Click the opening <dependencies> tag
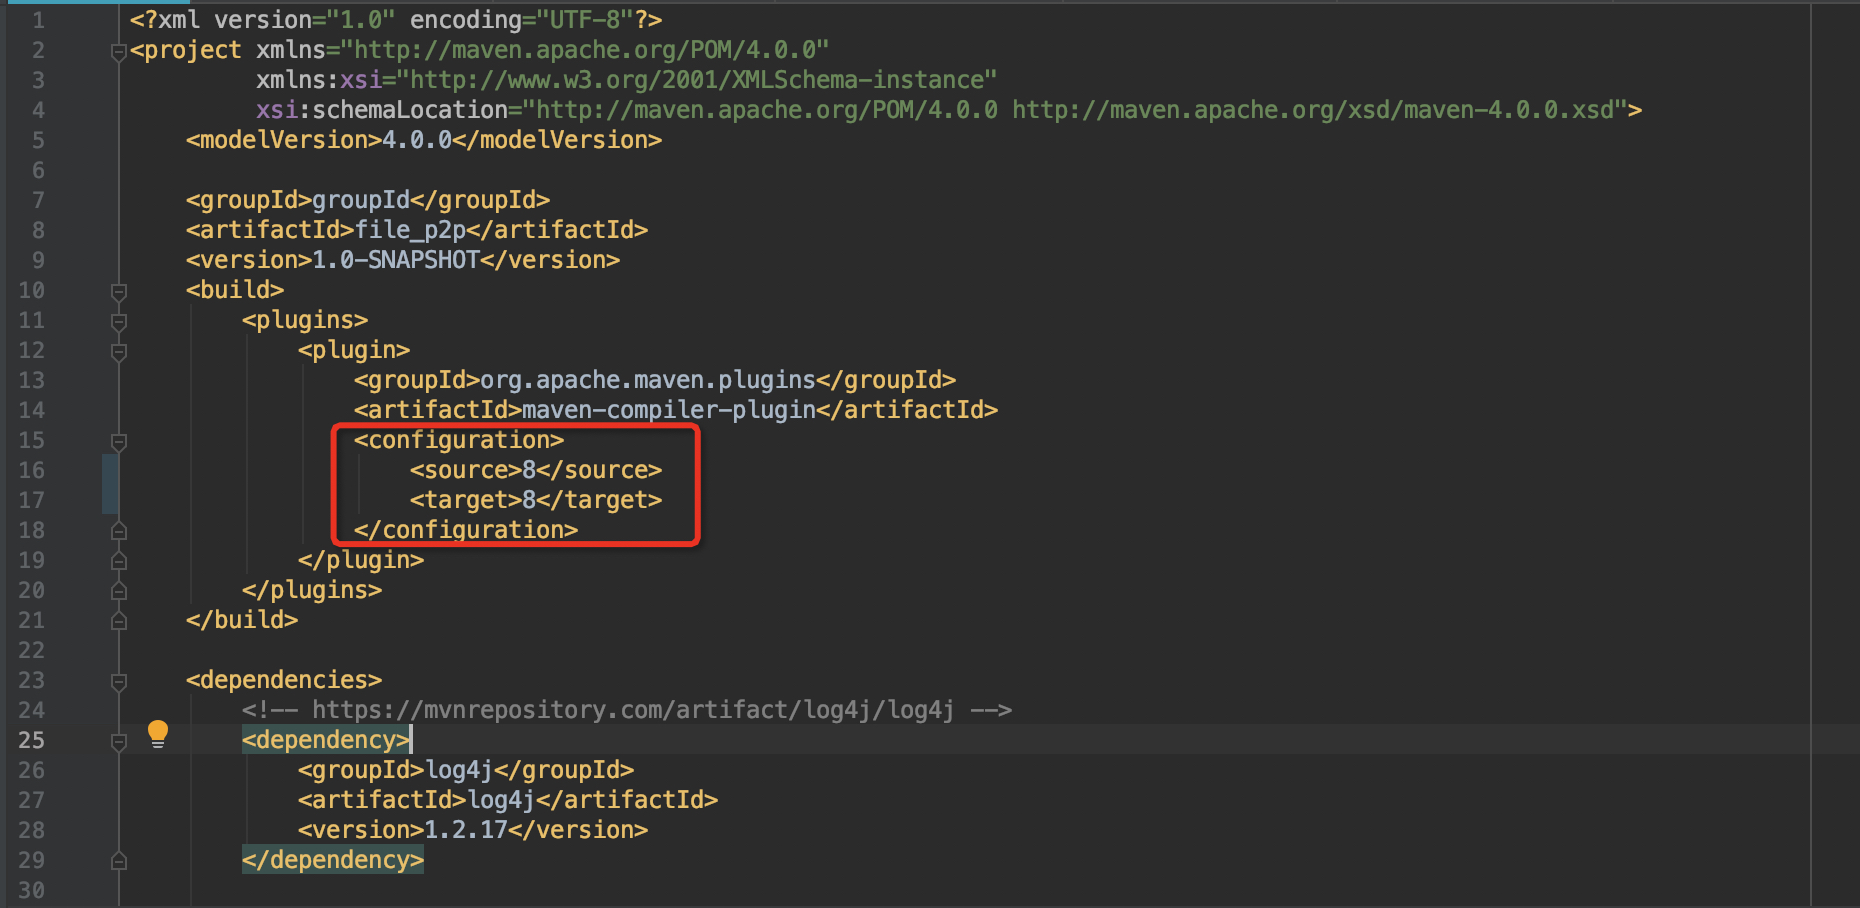Screen dimensions: 1860x908 [x=284, y=680]
